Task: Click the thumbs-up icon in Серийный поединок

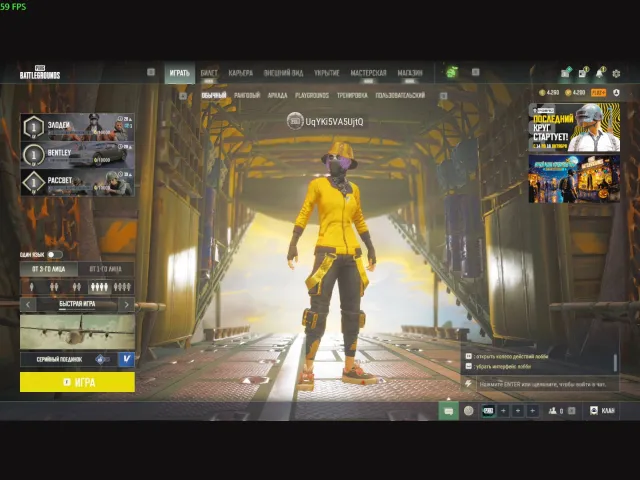Action: [102, 359]
